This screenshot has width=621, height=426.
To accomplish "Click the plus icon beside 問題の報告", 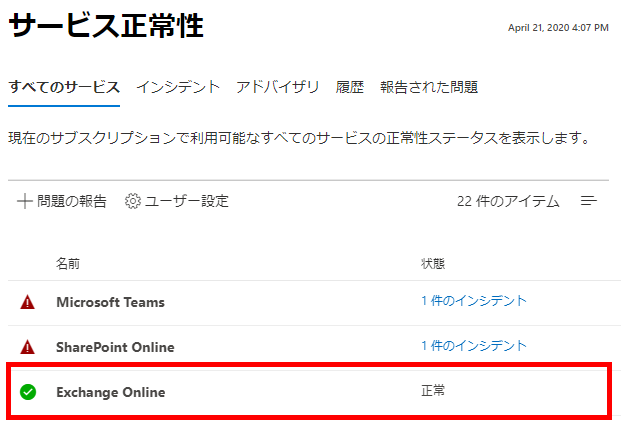I will click(25, 201).
